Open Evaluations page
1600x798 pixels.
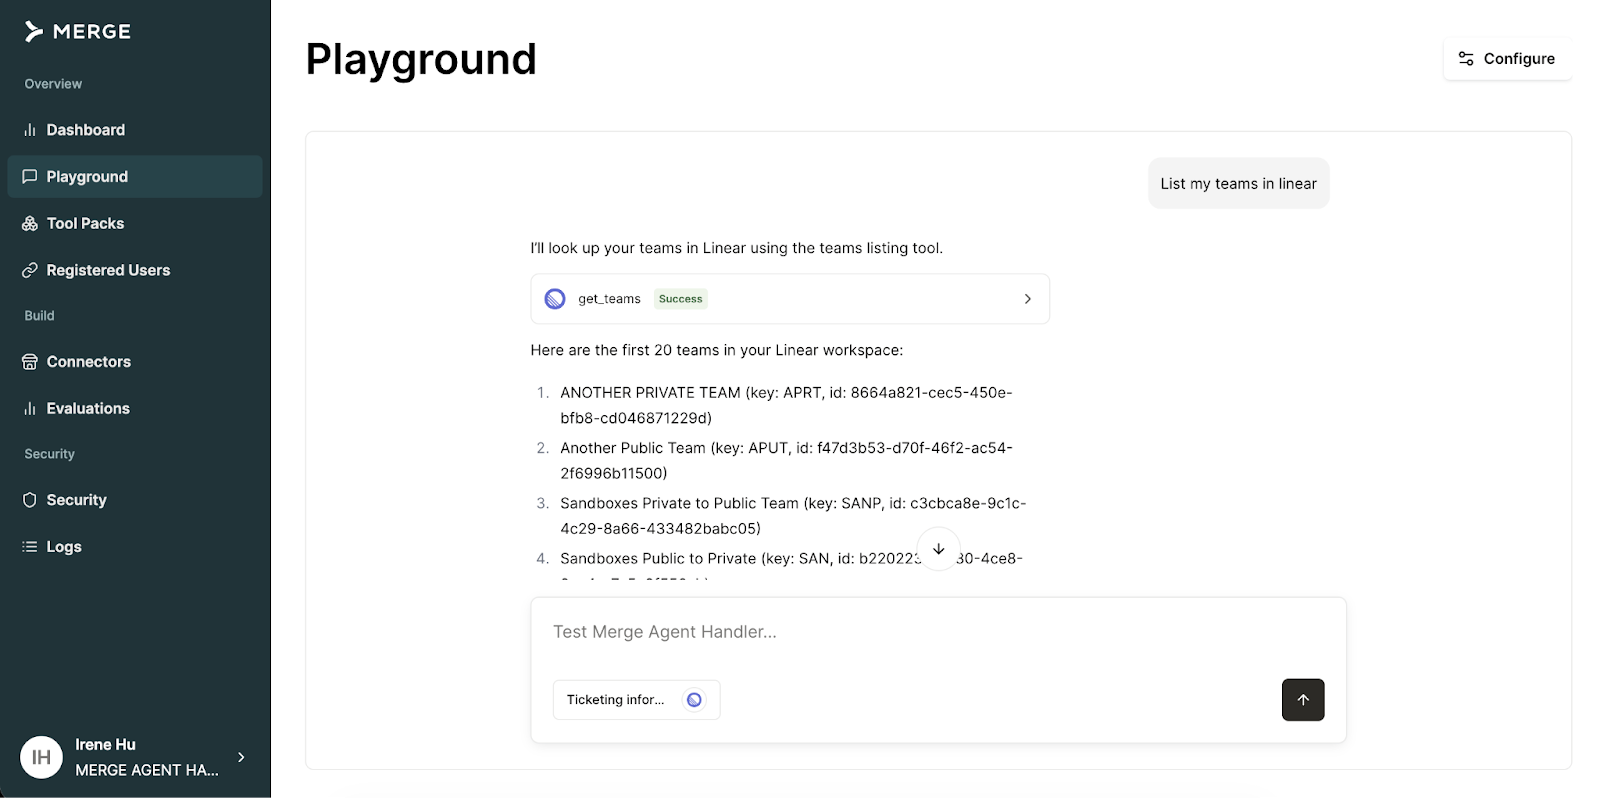[135, 408]
